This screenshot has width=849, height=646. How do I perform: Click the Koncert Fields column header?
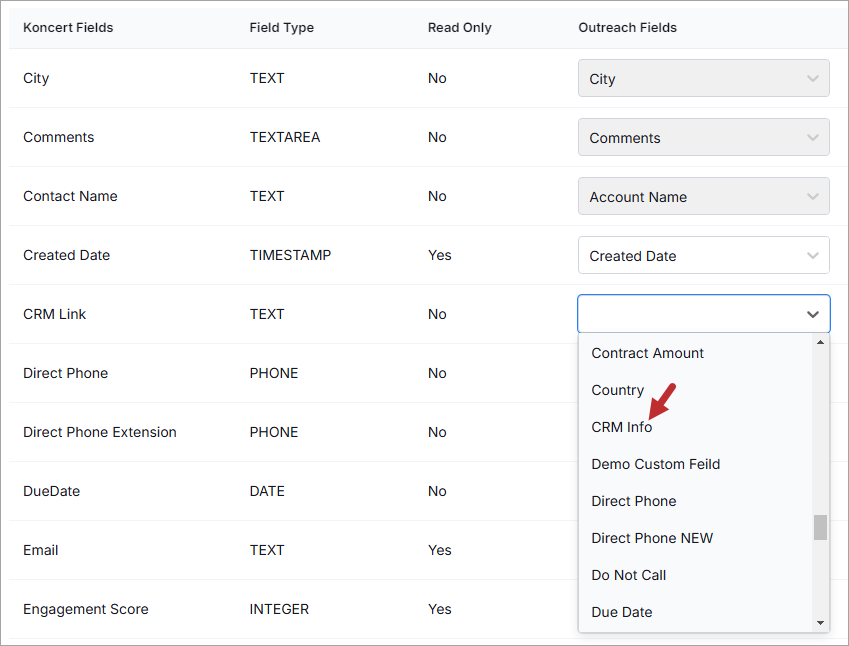[x=68, y=28]
